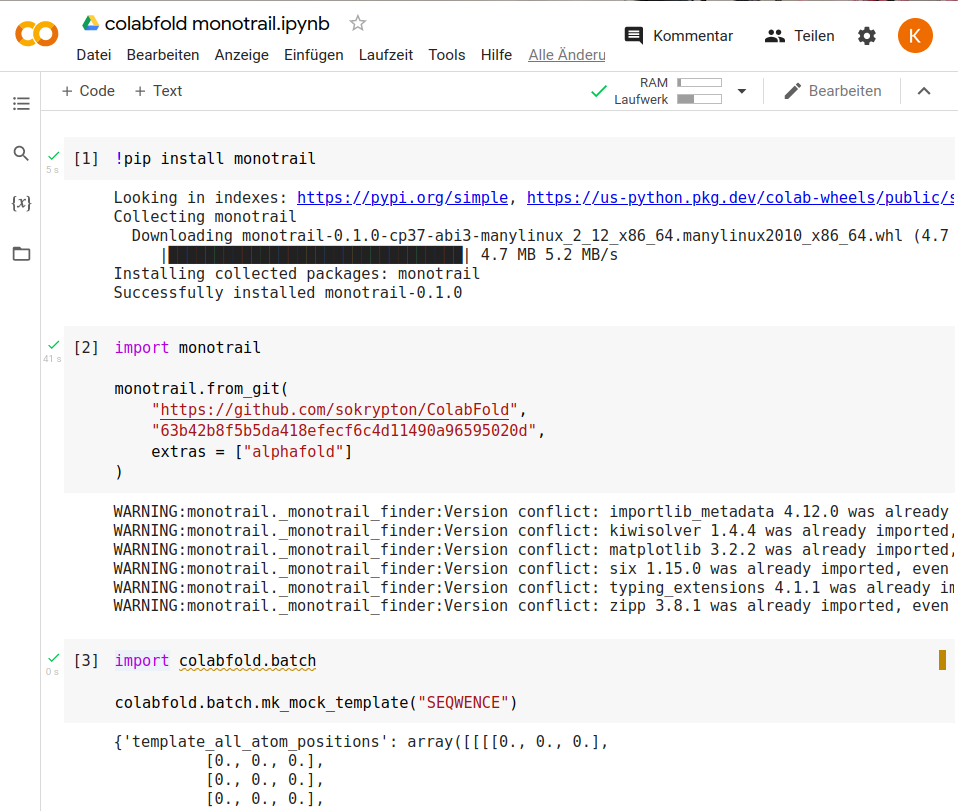
Task: Click the orange marker at cell [3] right edge
Action: (x=942, y=660)
